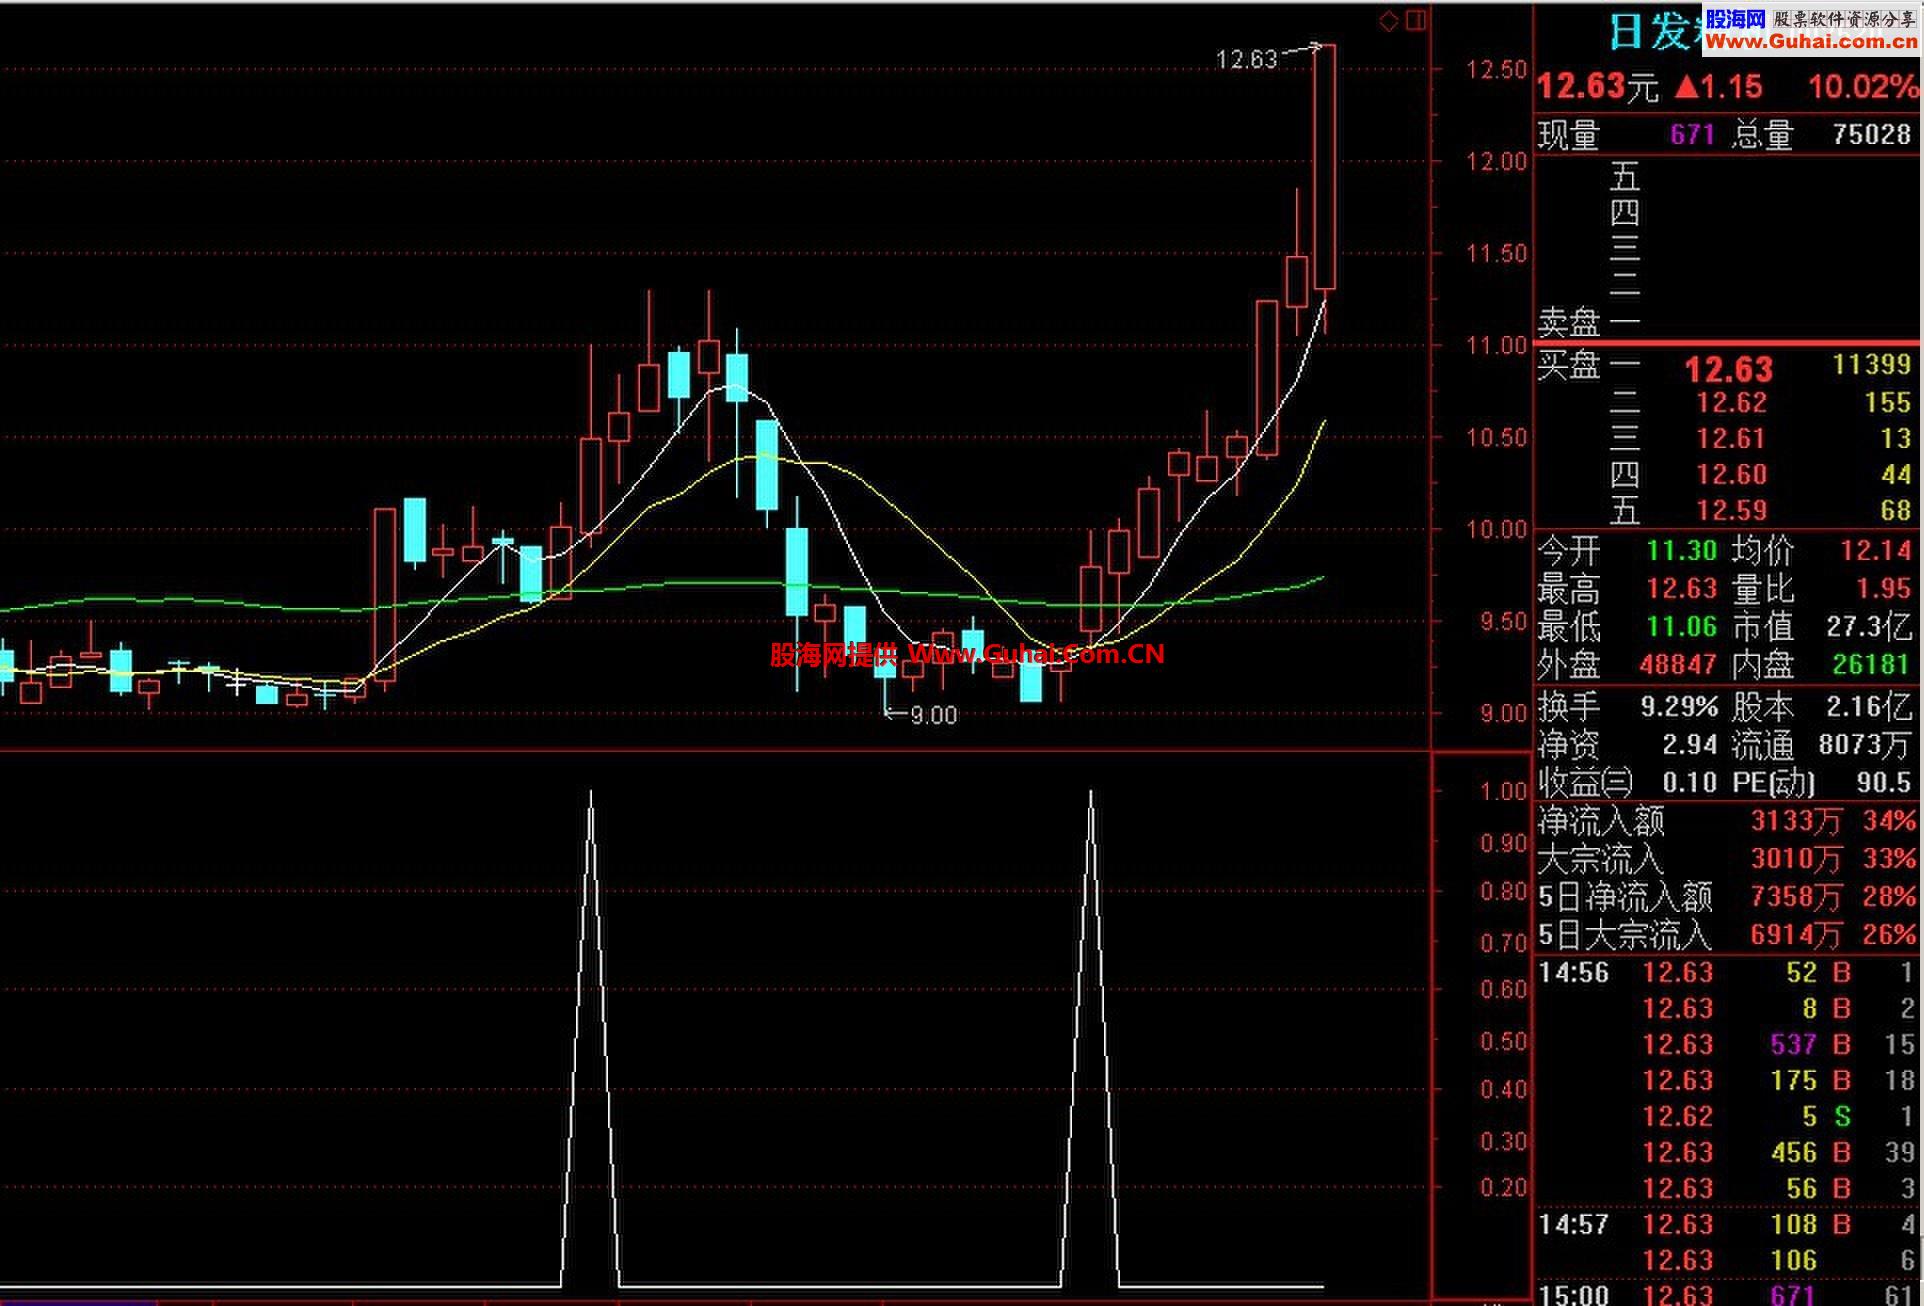Image resolution: width=1924 pixels, height=1306 pixels.
Task: Click the 12.63 high-price label on chart
Action: (x=1246, y=60)
